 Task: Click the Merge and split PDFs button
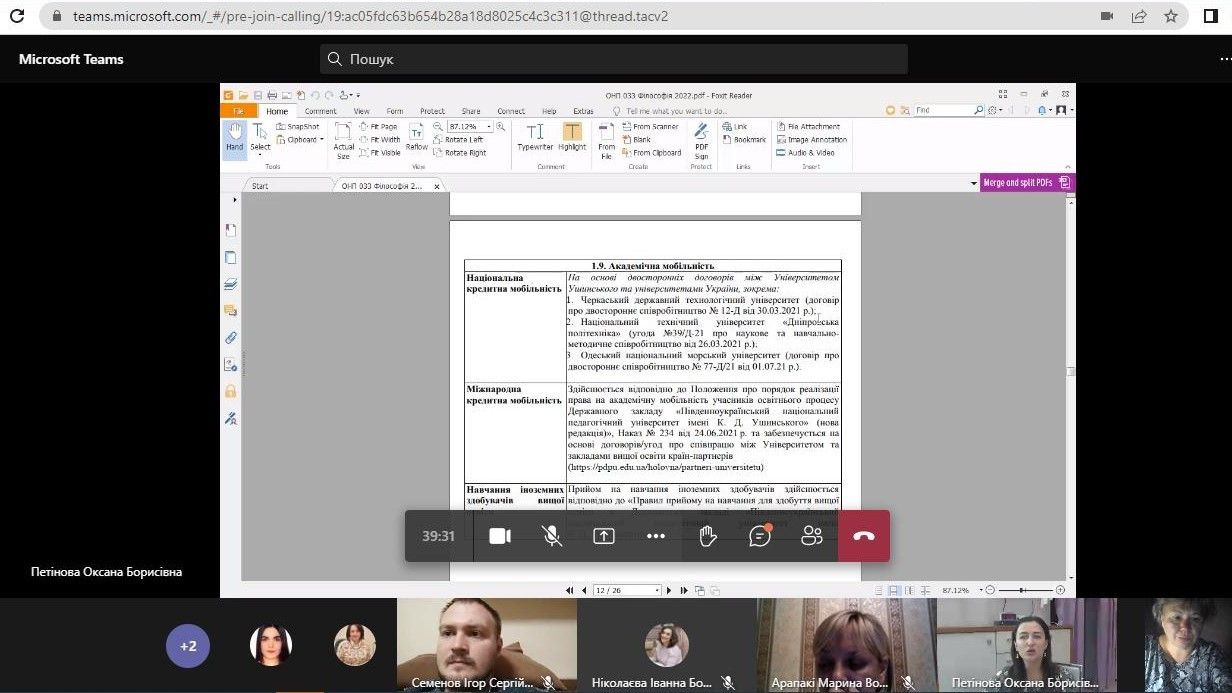coord(1026,183)
